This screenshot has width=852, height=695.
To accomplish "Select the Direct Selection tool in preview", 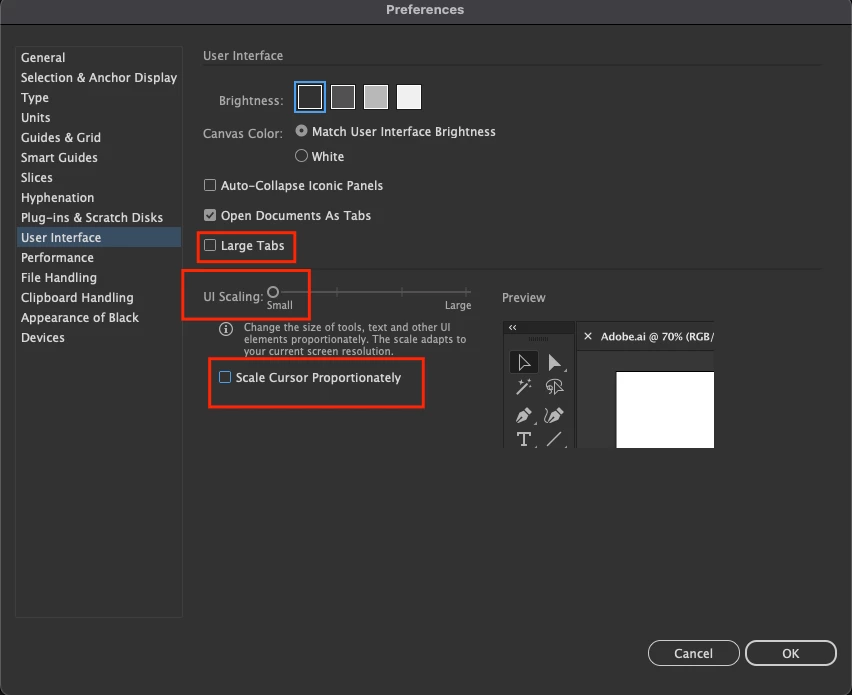I will (554, 362).
